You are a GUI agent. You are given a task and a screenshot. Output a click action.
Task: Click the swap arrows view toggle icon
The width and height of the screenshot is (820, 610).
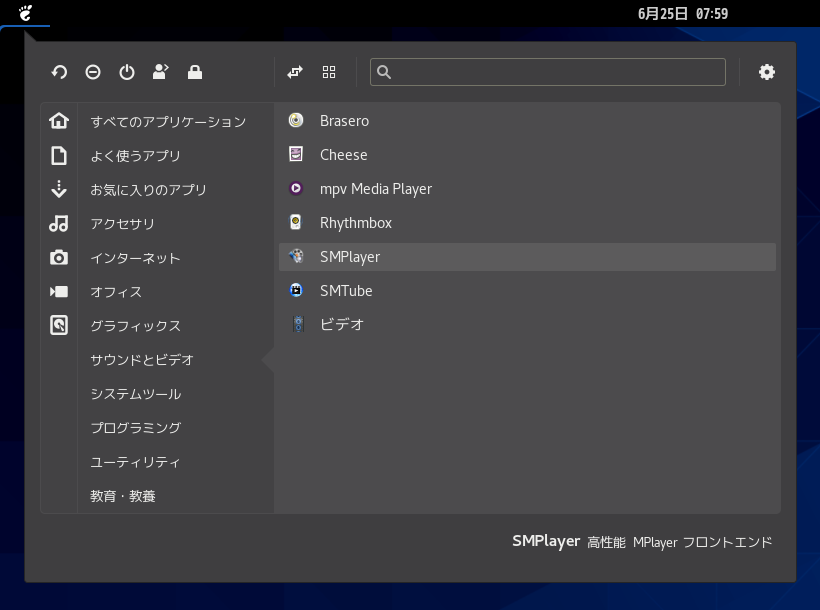pyautogui.click(x=295, y=72)
